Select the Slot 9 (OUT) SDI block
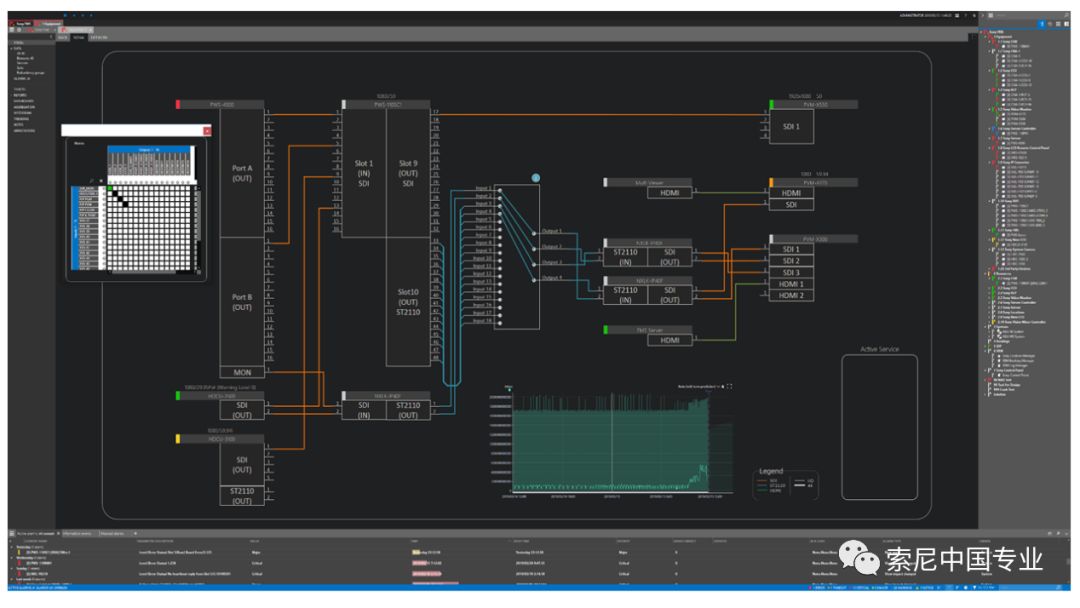This screenshot has width=1080, height=608. tap(408, 173)
